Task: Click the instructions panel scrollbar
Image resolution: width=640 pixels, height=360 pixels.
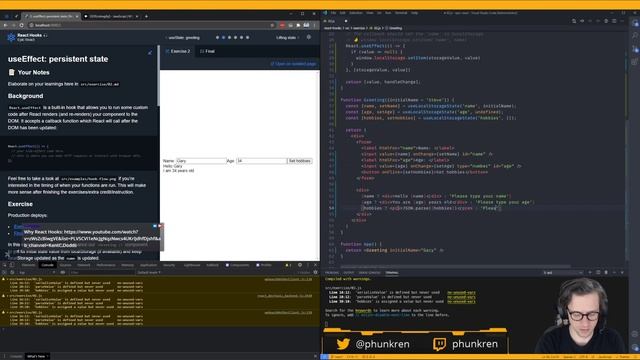Action: [158, 75]
